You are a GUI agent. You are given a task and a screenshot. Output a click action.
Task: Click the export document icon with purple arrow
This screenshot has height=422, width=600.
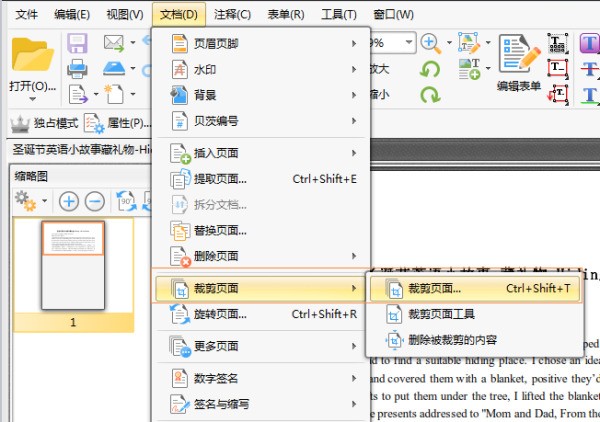pos(78,94)
